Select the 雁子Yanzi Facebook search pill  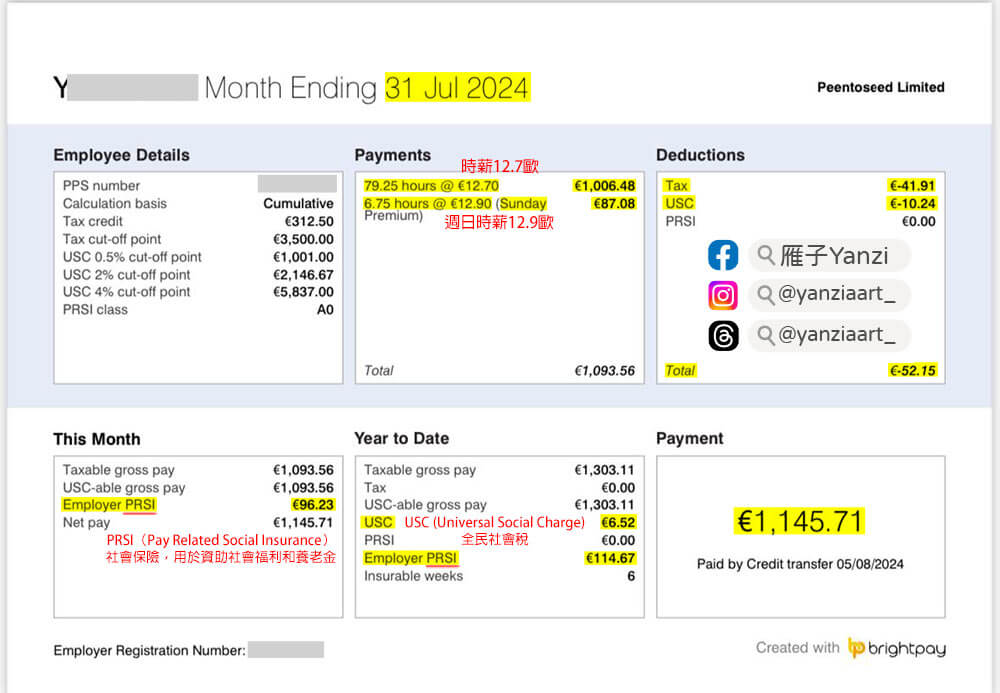(829, 256)
